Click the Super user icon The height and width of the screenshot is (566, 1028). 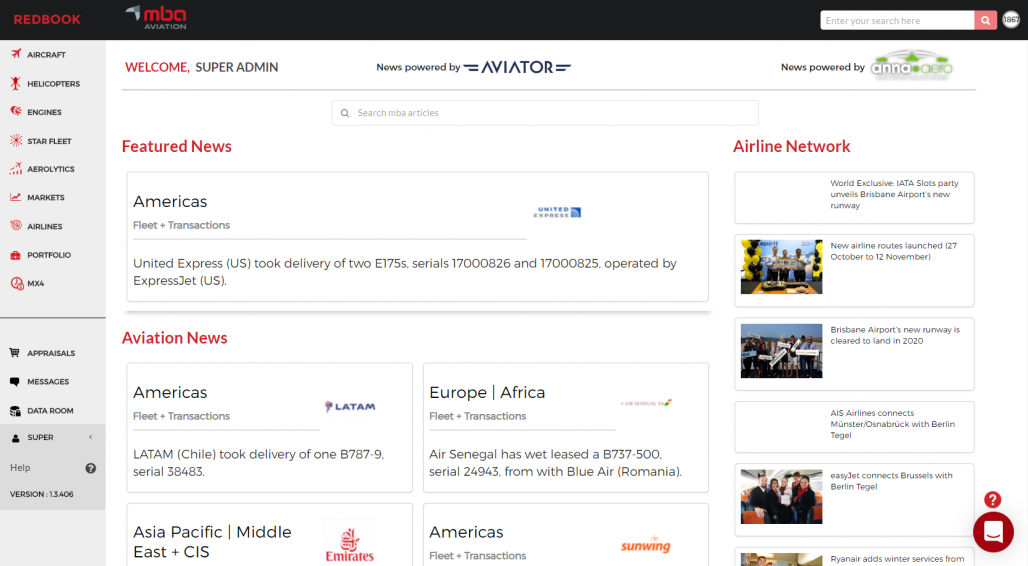click(x=15, y=437)
